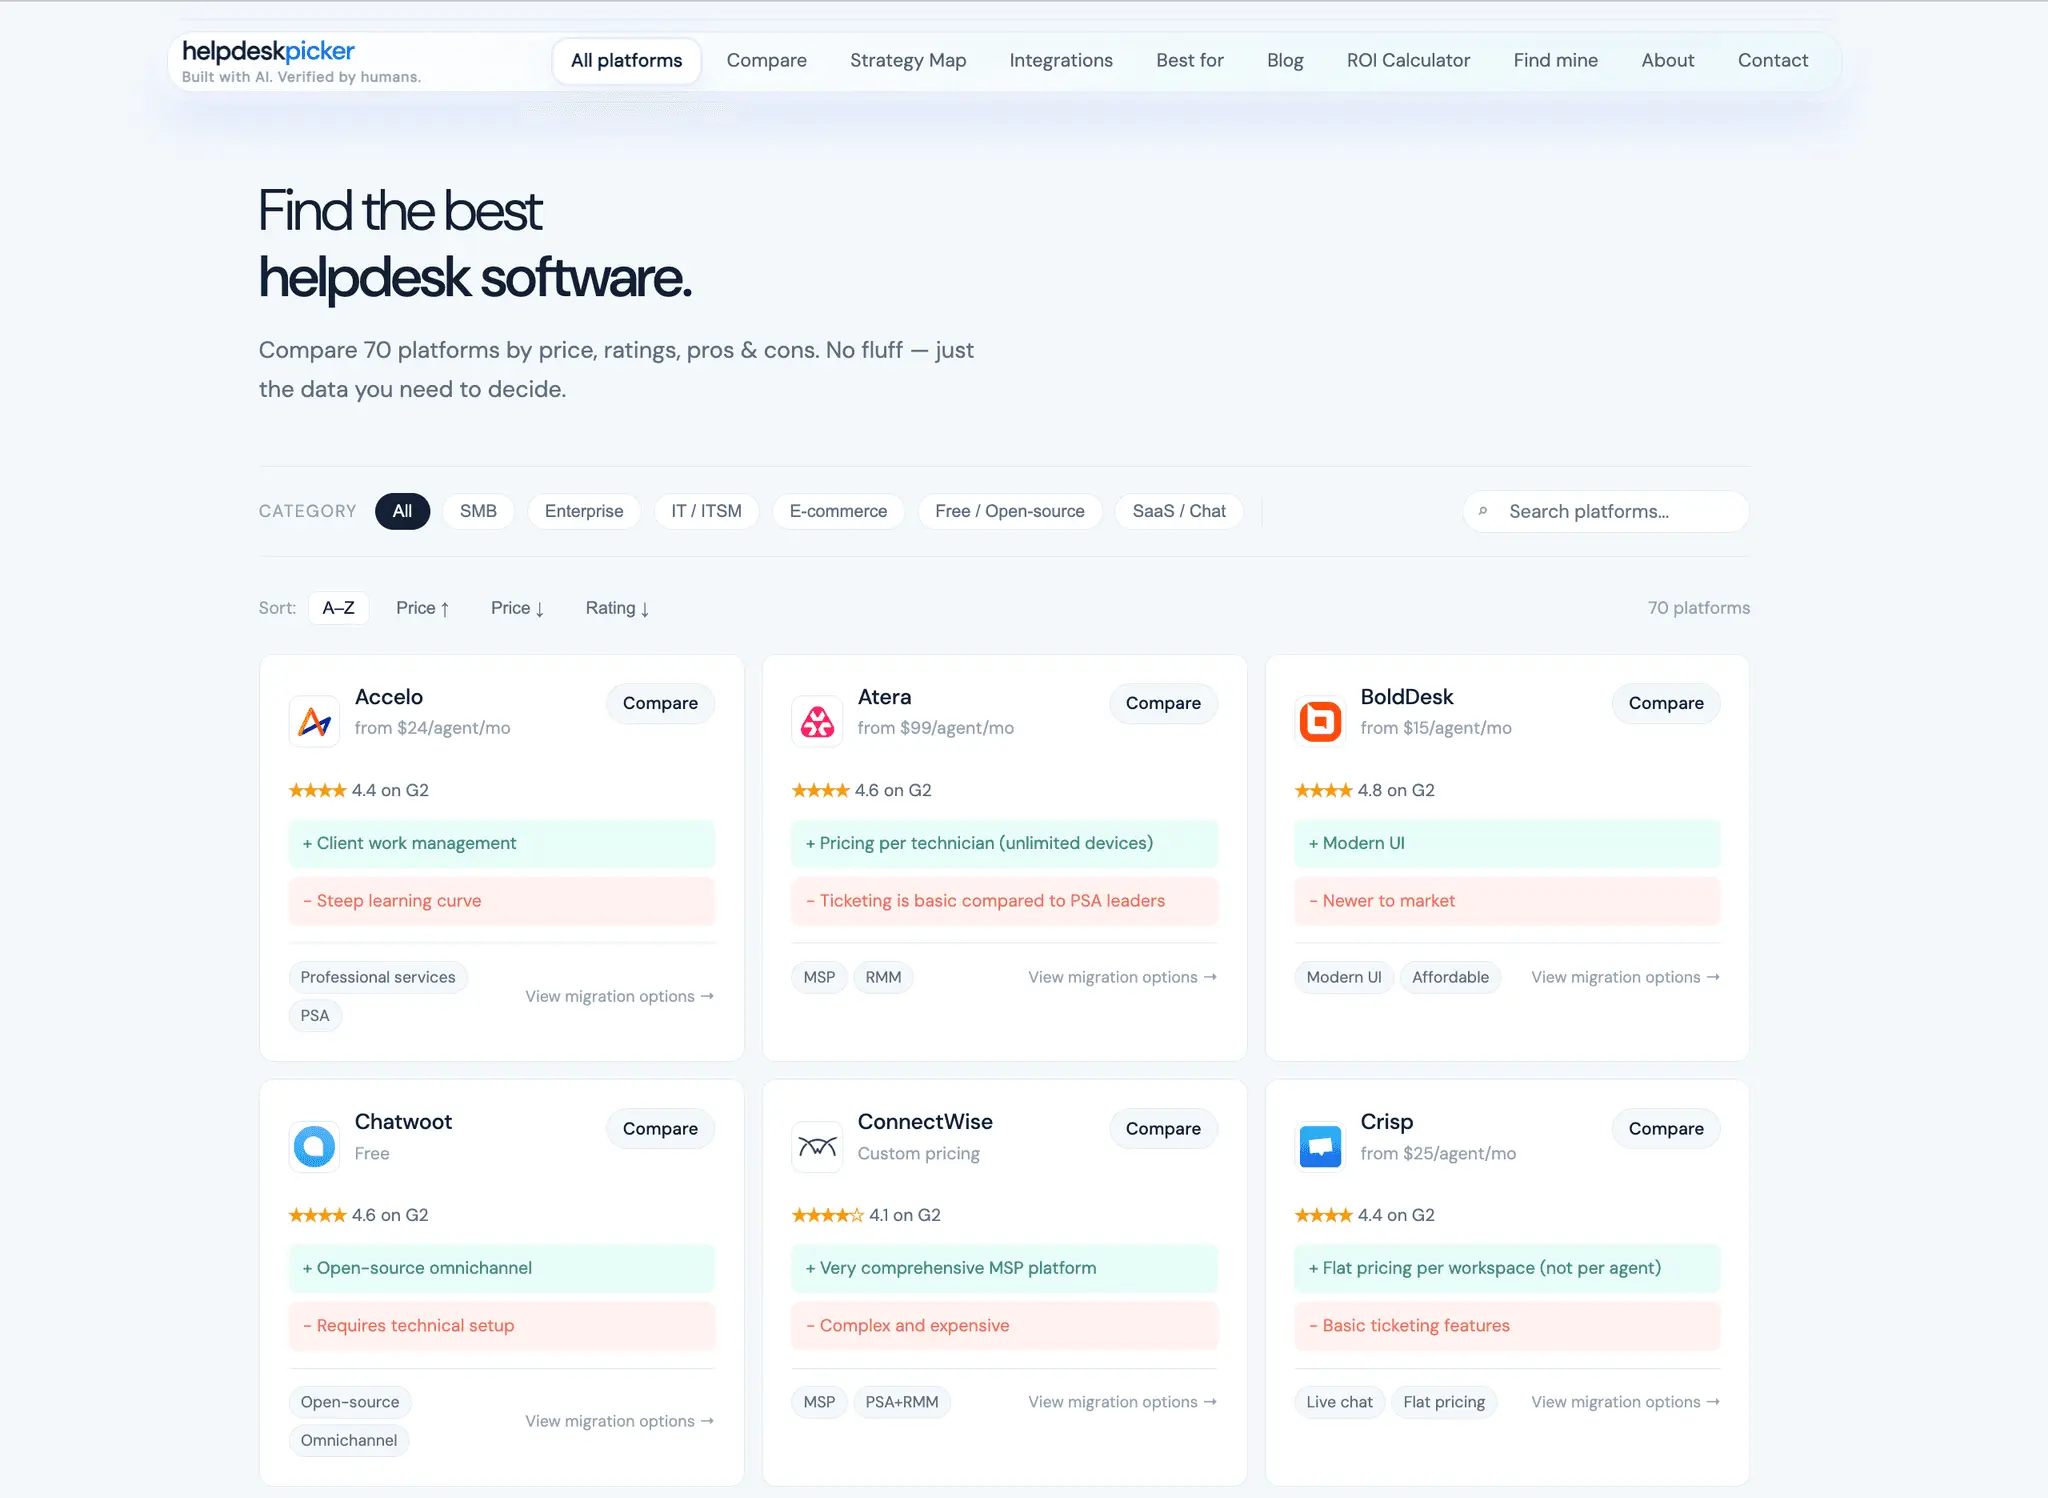Open the Accelo platform title
This screenshot has height=1498, width=2048.
coord(389,697)
